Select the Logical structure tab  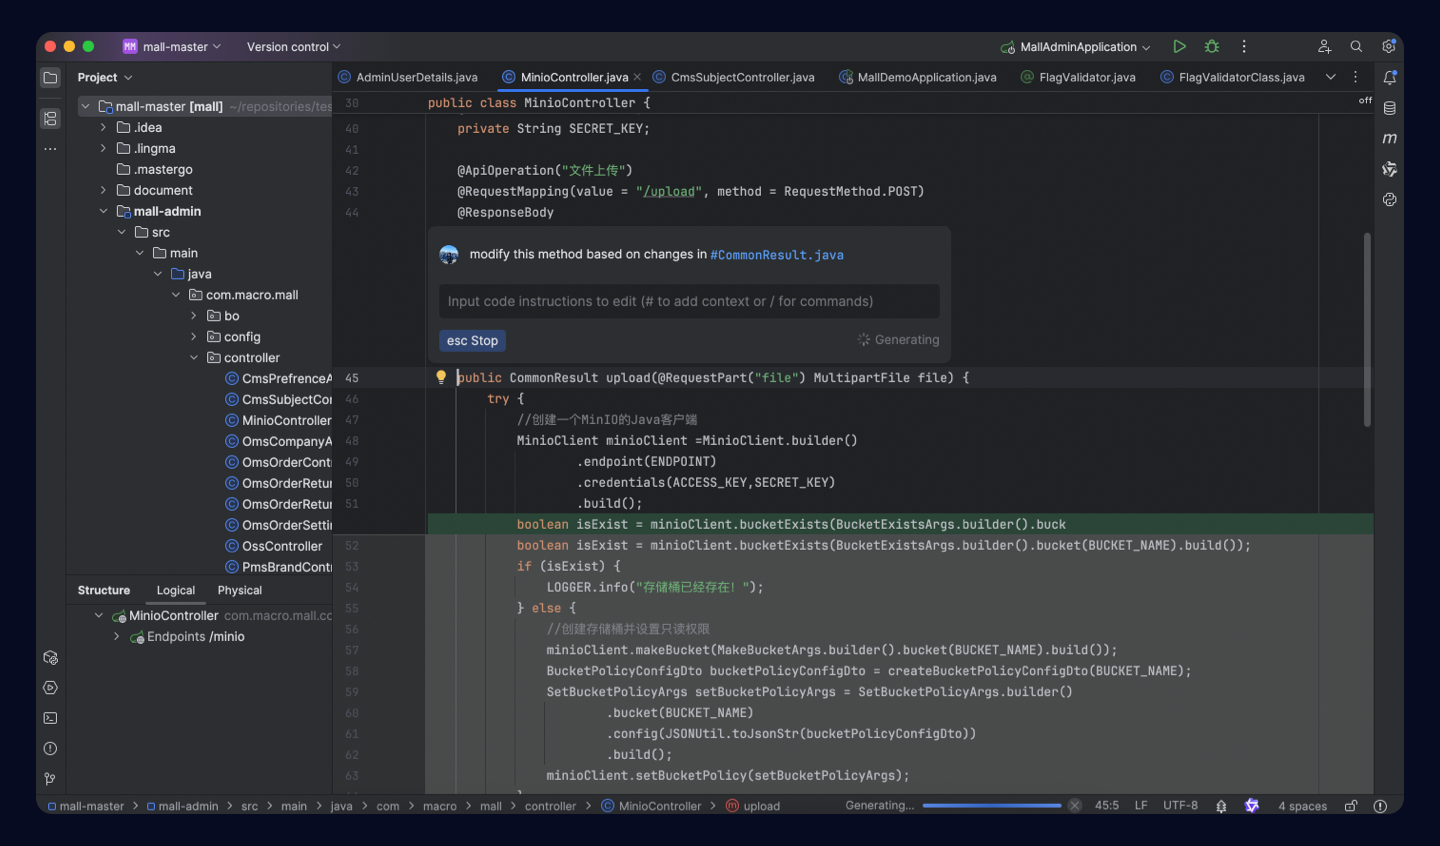coord(176,590)
